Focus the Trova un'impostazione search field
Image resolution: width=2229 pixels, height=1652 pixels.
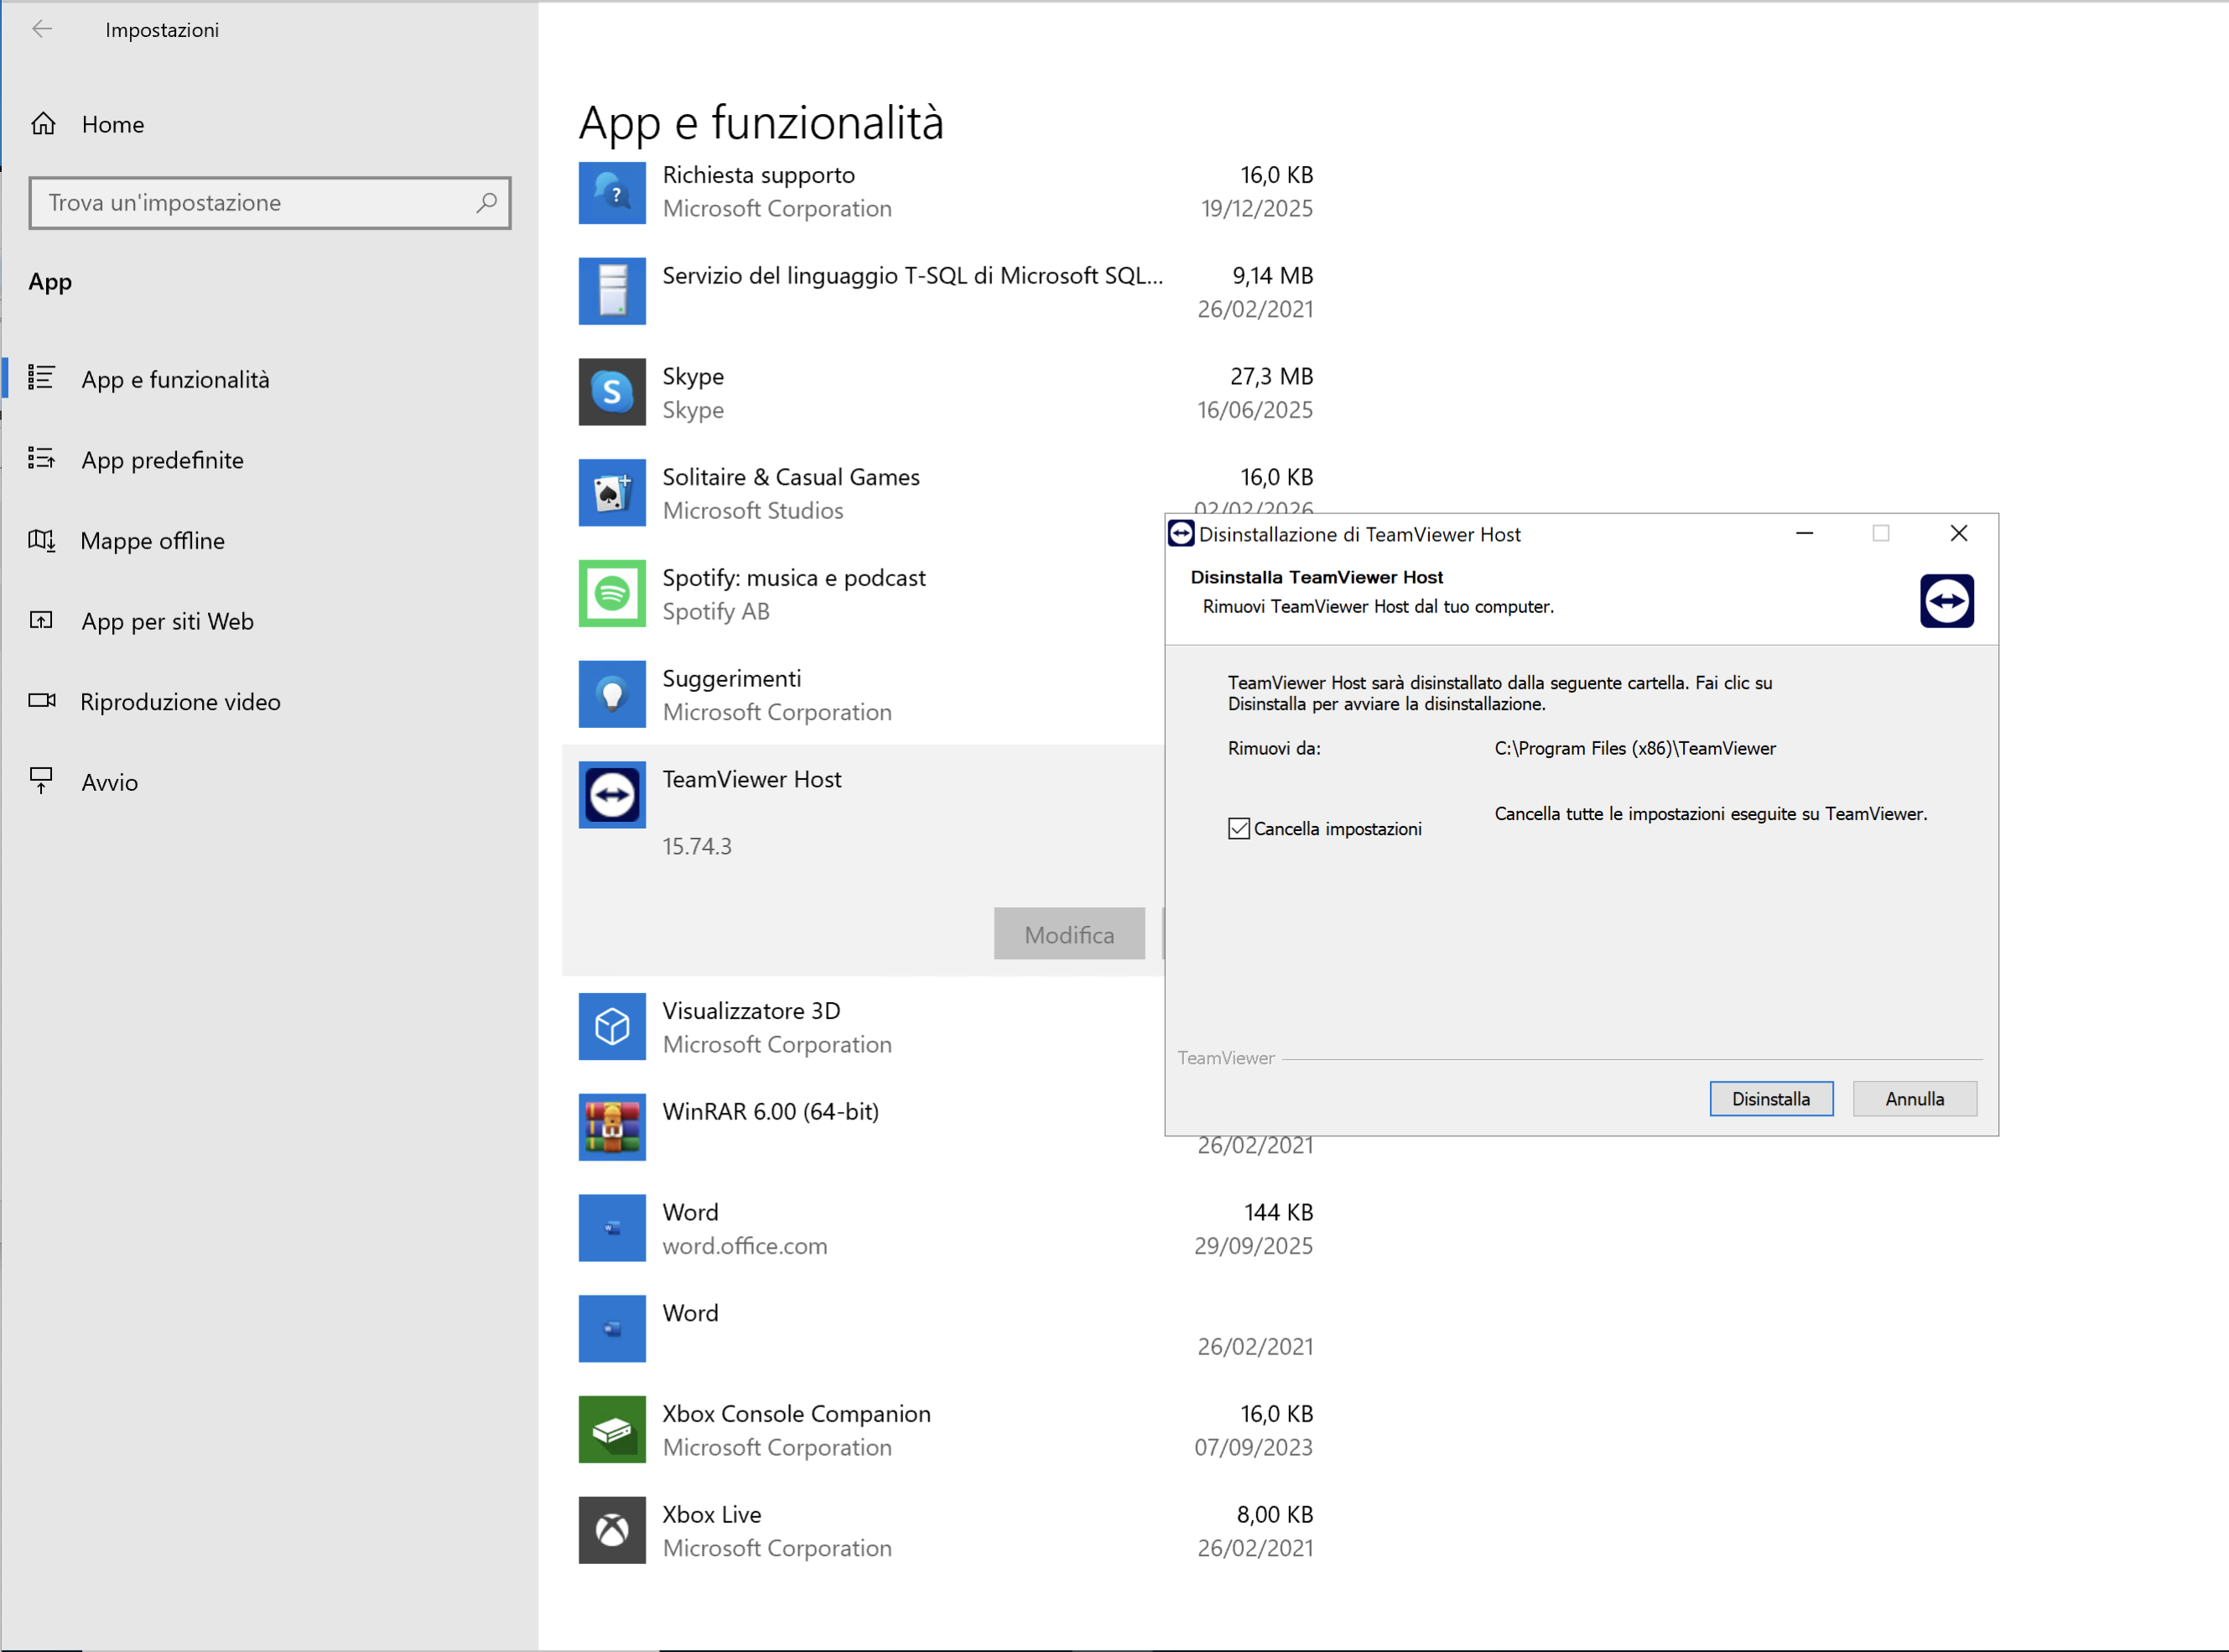270,203
